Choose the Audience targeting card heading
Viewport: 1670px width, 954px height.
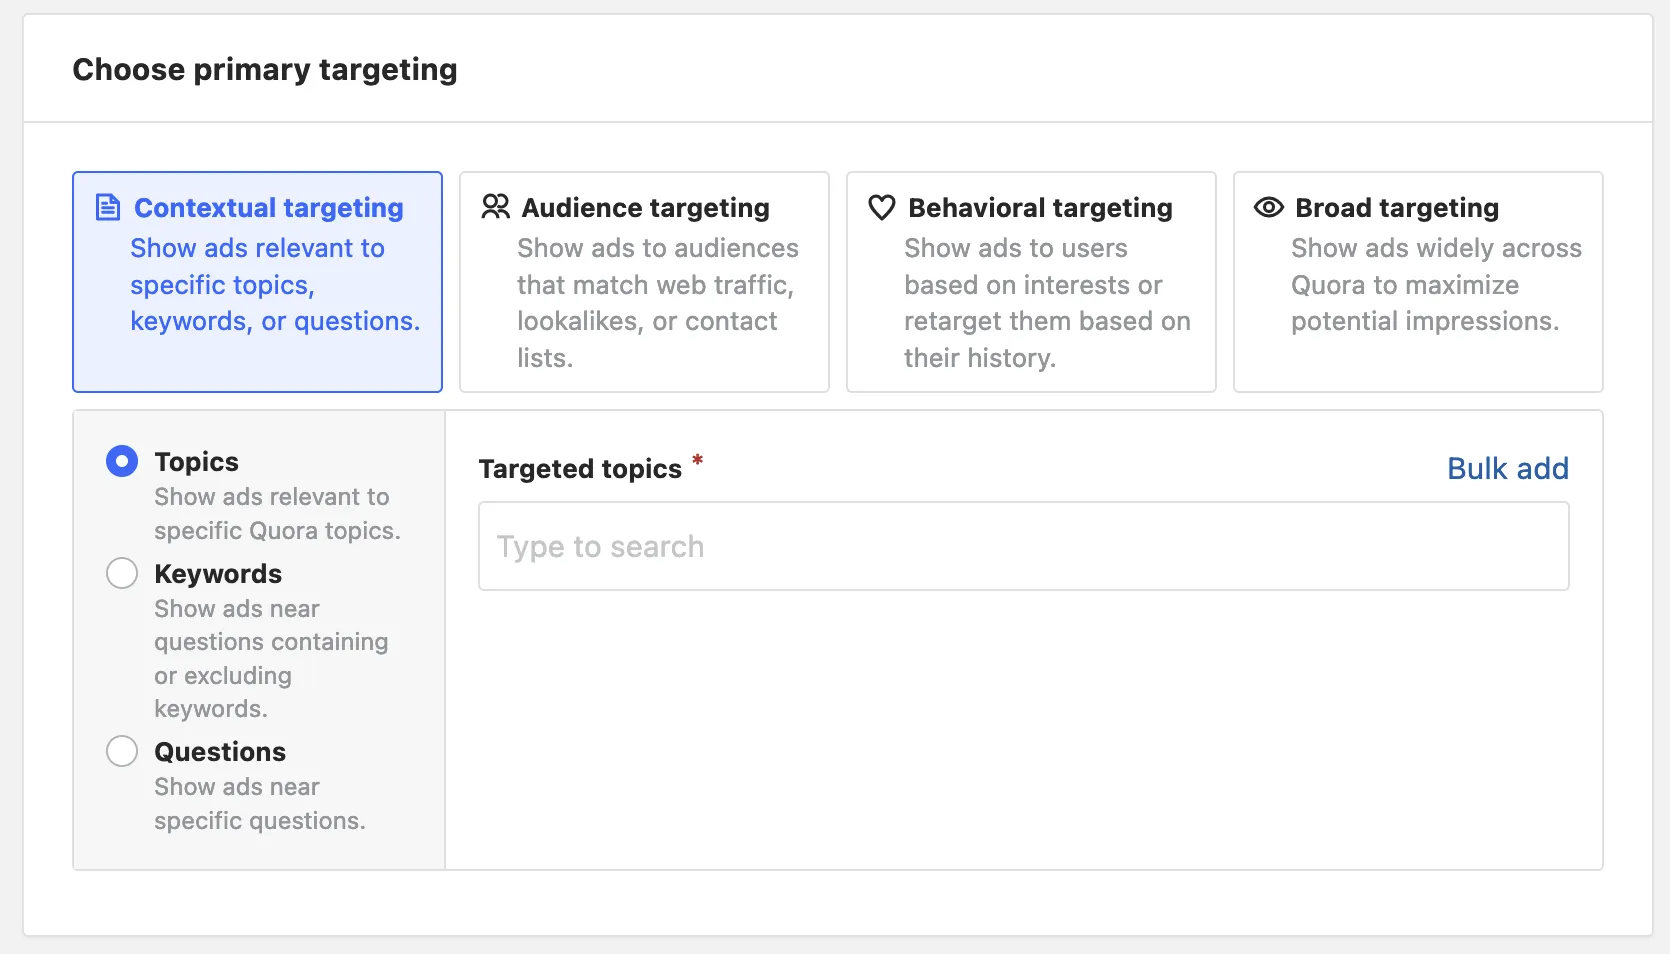point(646,207)
